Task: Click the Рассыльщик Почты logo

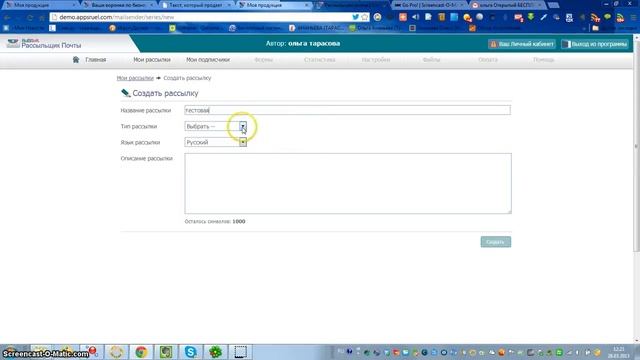Action: (x=44, y=44)
